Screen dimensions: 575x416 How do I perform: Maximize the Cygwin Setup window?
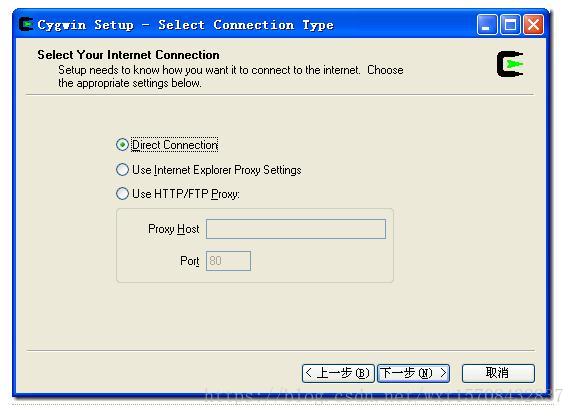pos(510,25)
